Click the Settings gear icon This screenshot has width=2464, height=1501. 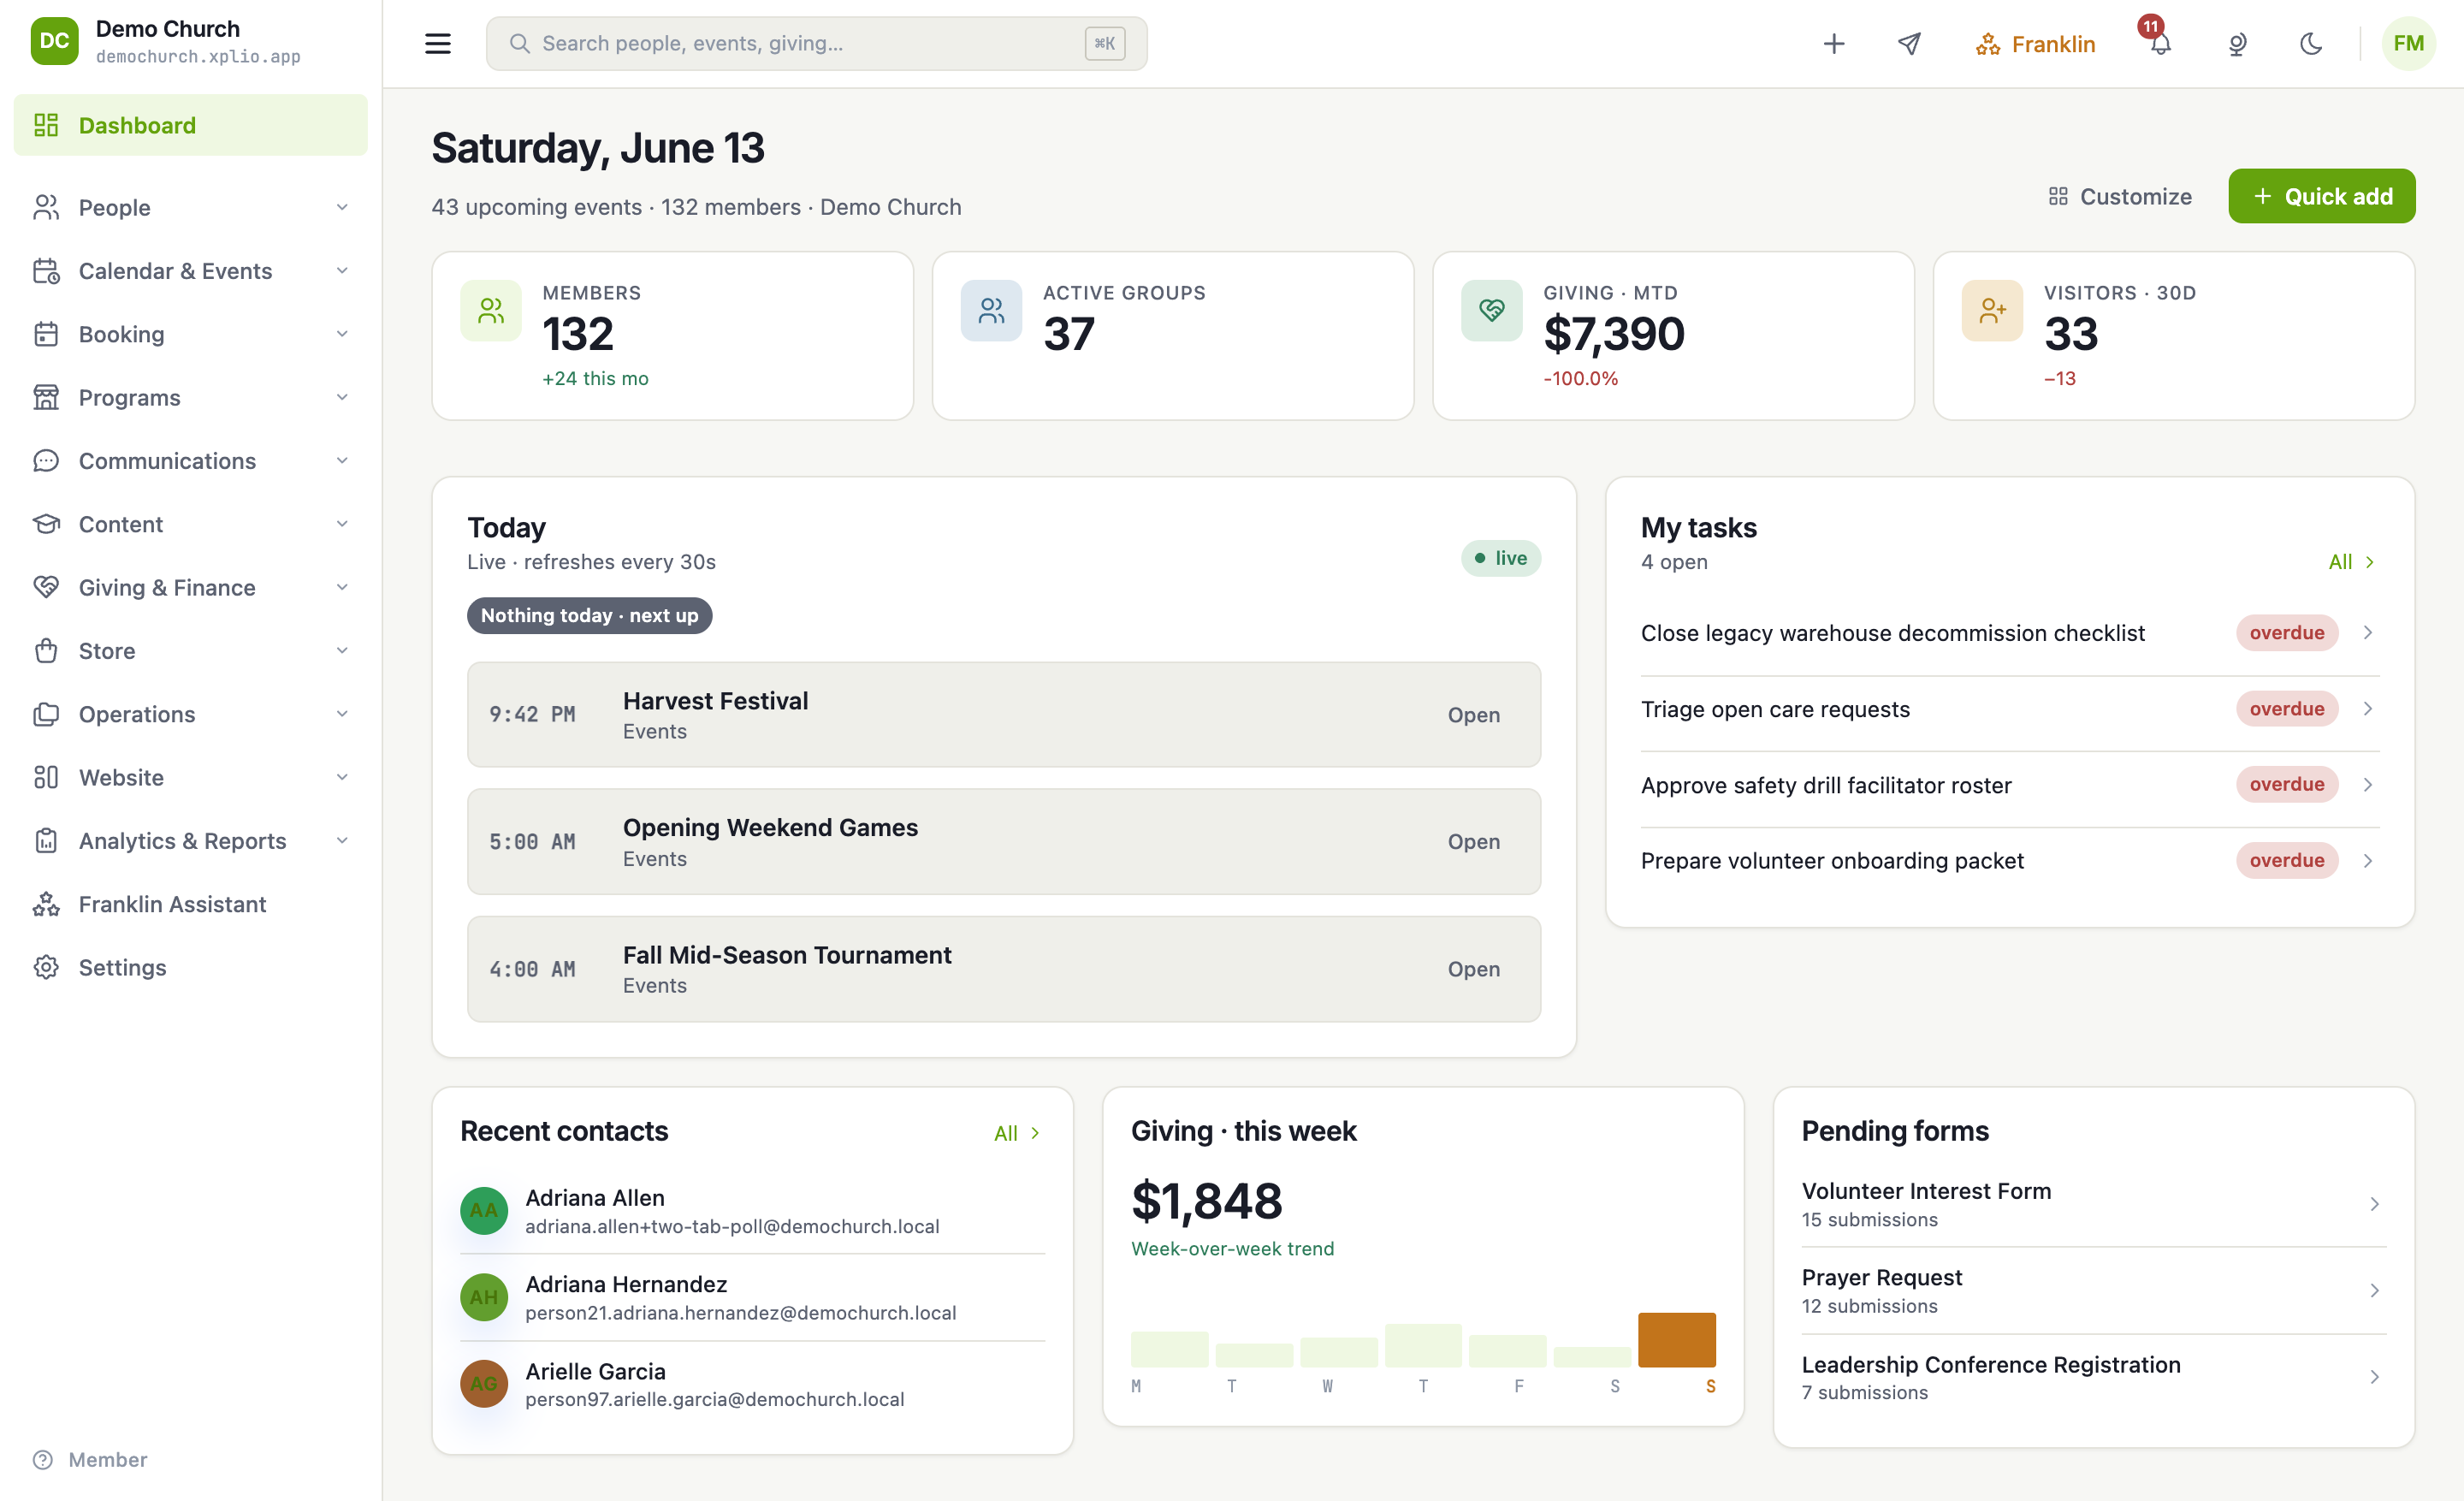point(46,967)
